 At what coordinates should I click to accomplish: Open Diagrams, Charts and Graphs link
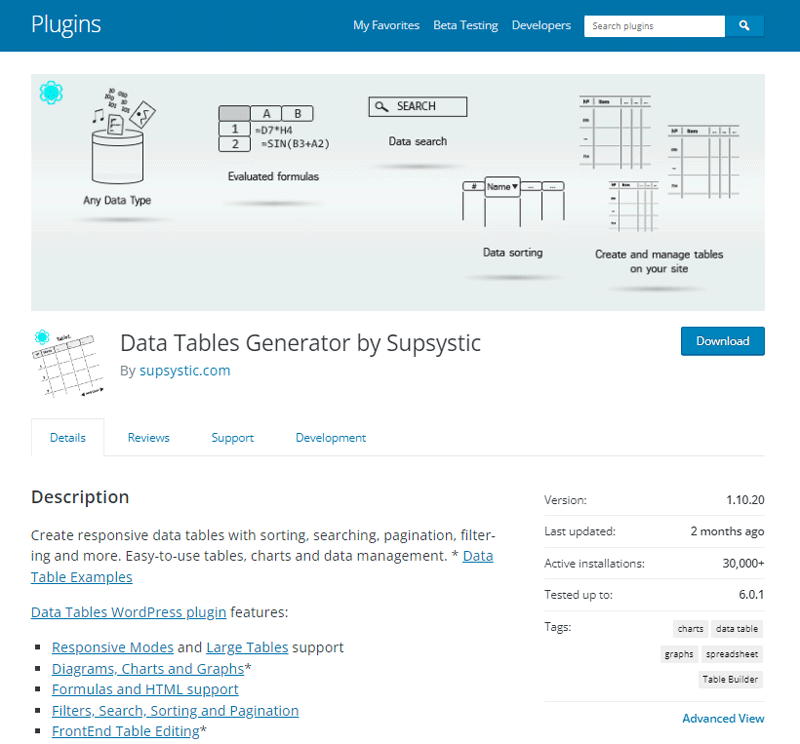[x=148, y=668]
